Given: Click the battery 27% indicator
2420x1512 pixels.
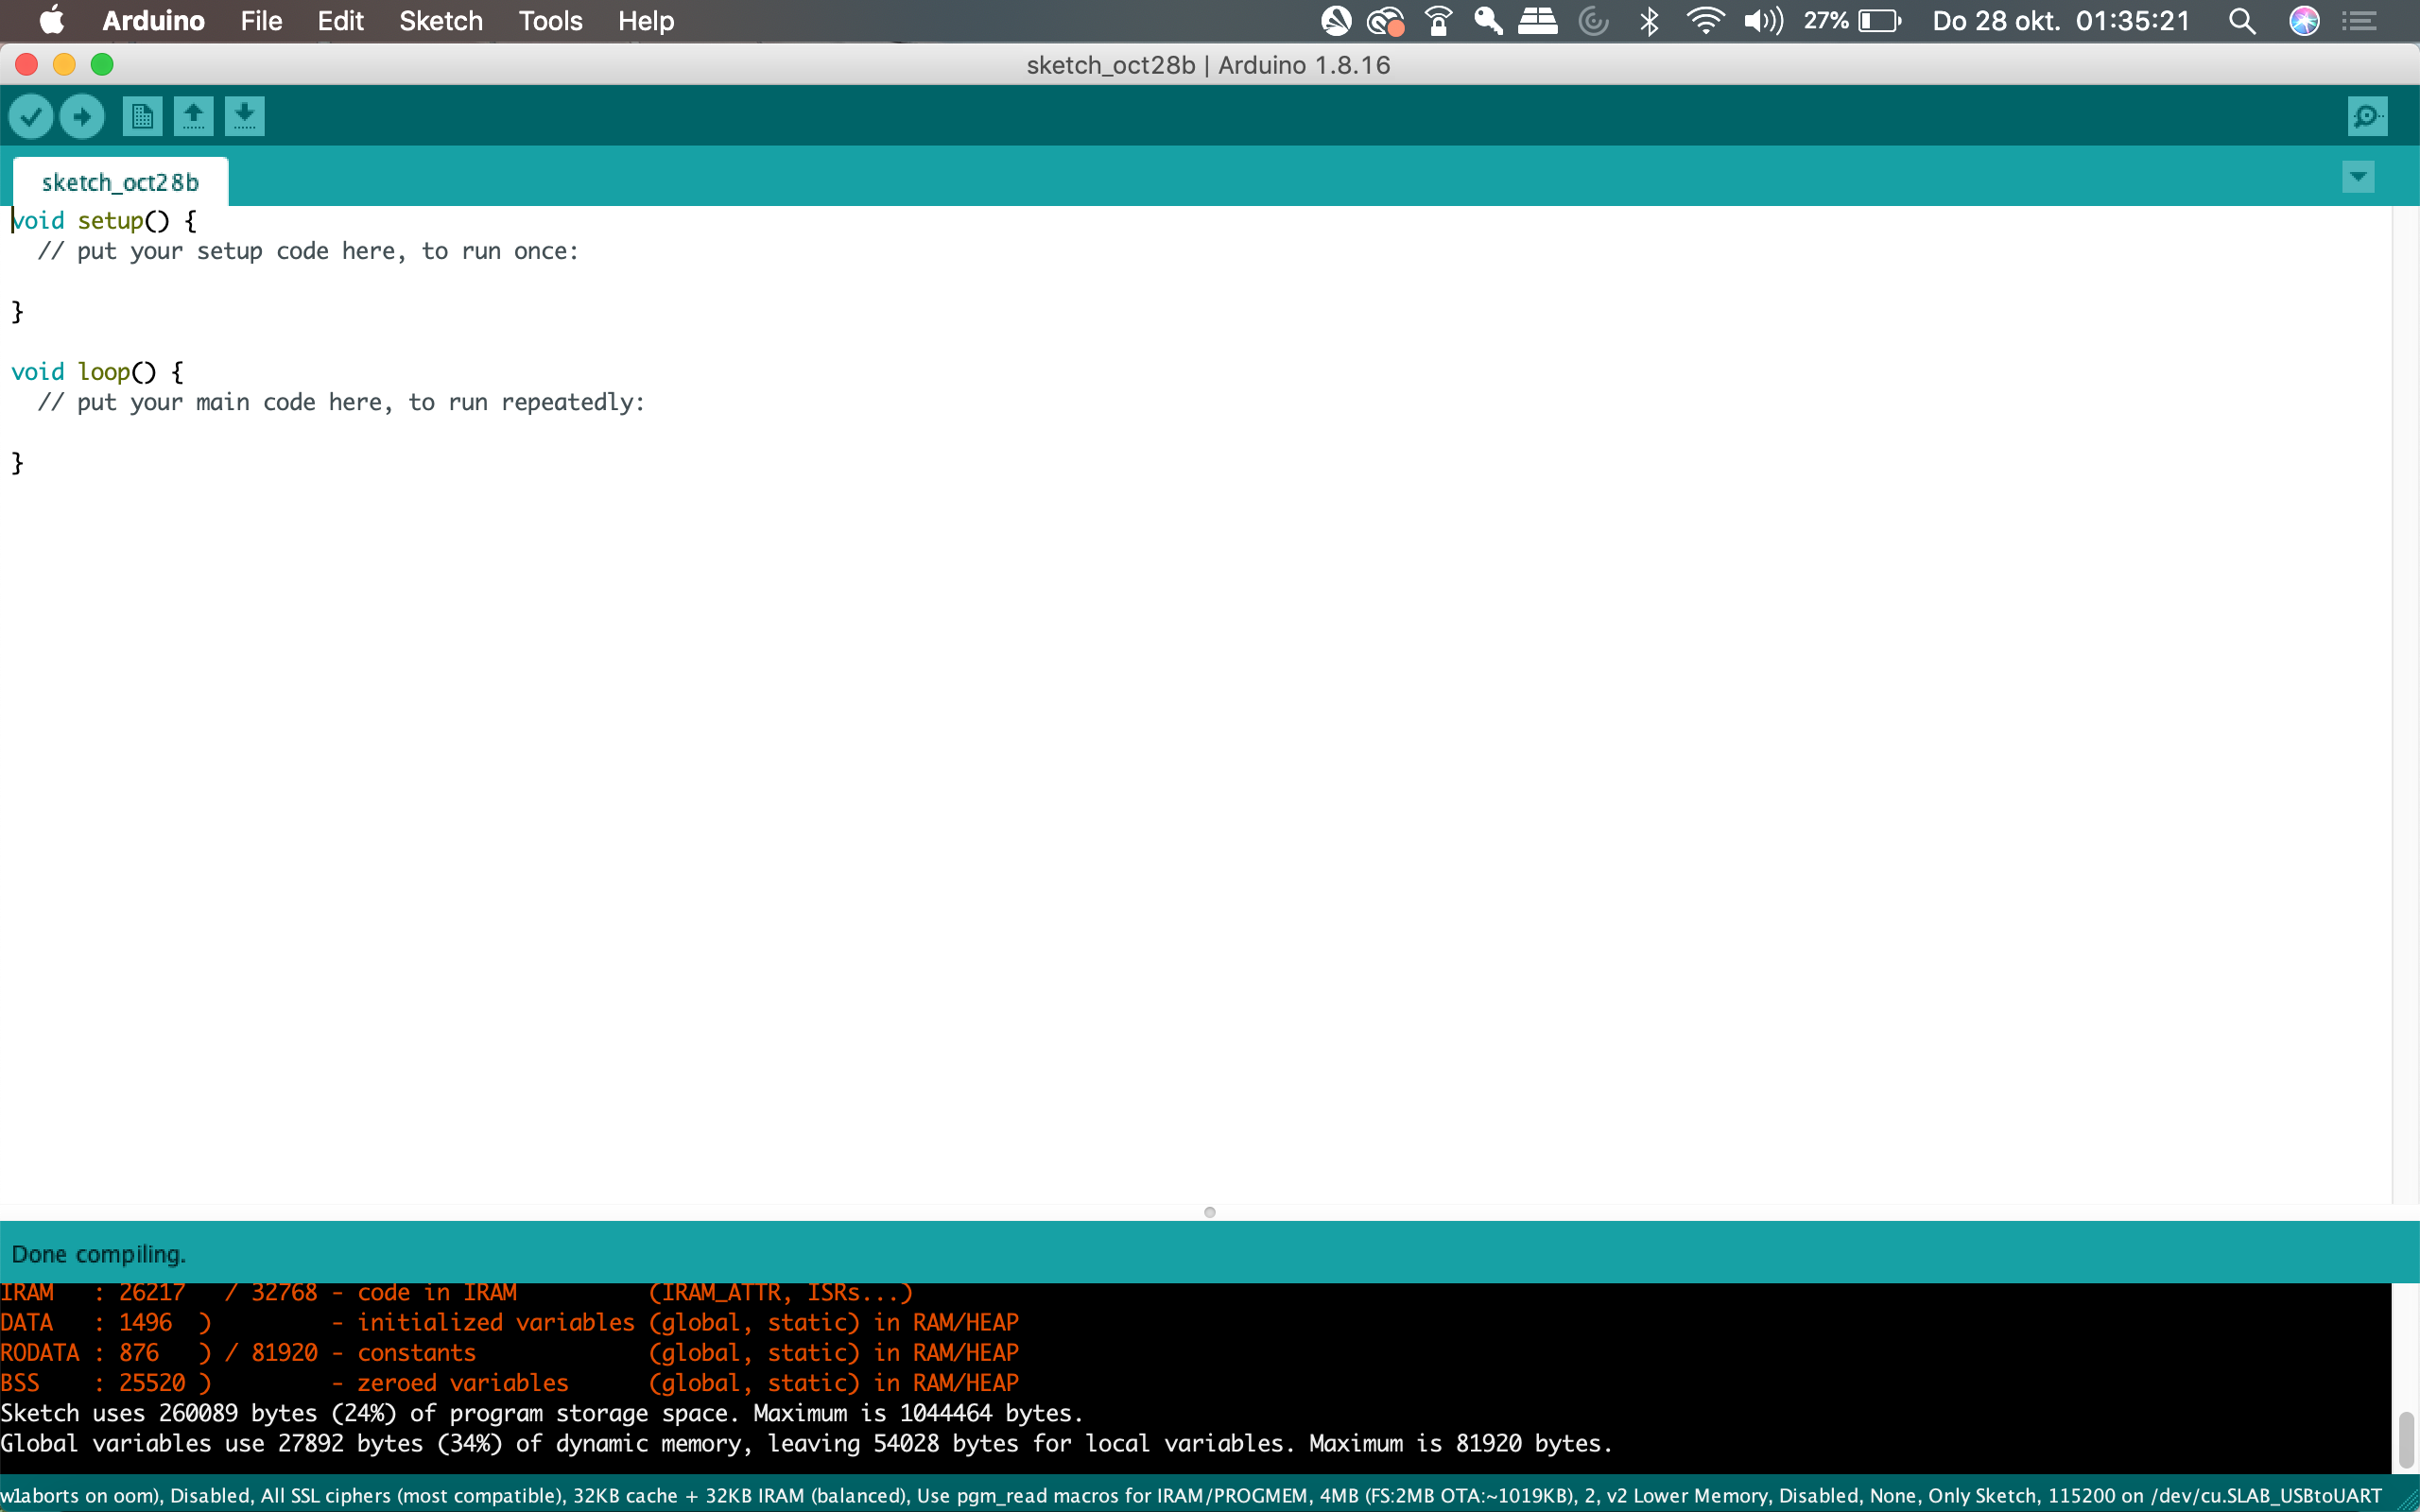Looking at the screenshot, I should [x=1852, y=21].
